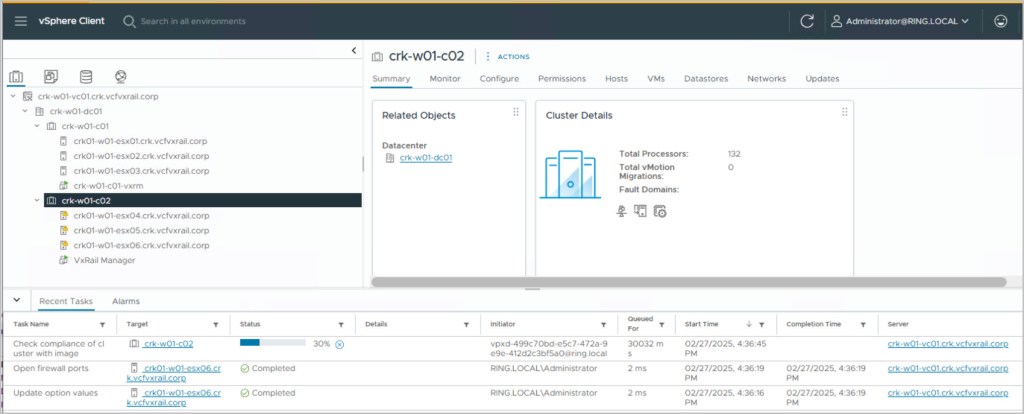Cancel the running compliance check task

tap(340, 344)
